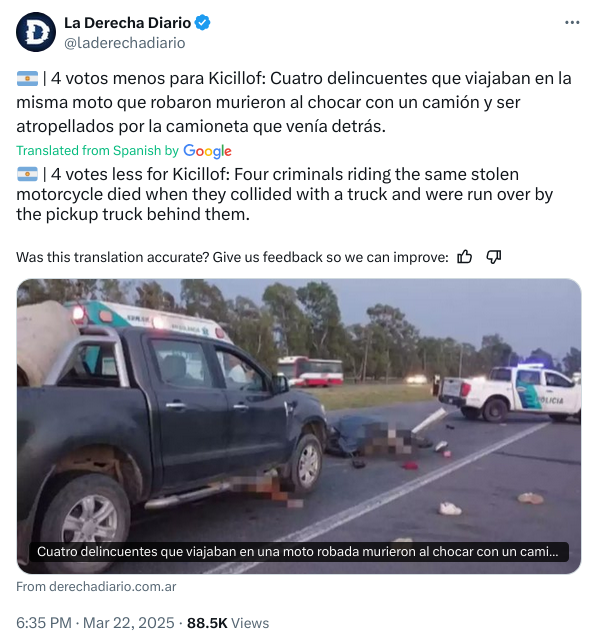Click the Argentina flag emoji in translated text
The height and width of the screenshot is (644, 598).
27,174
